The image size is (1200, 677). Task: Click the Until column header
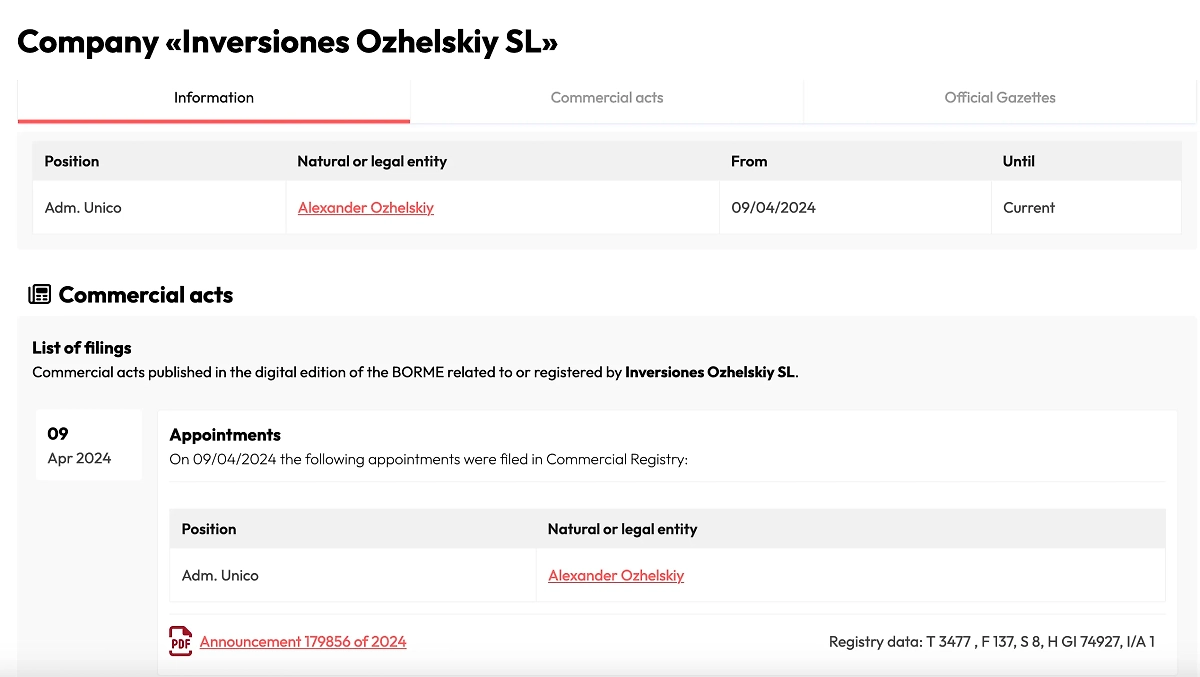tap(1019, 161)
